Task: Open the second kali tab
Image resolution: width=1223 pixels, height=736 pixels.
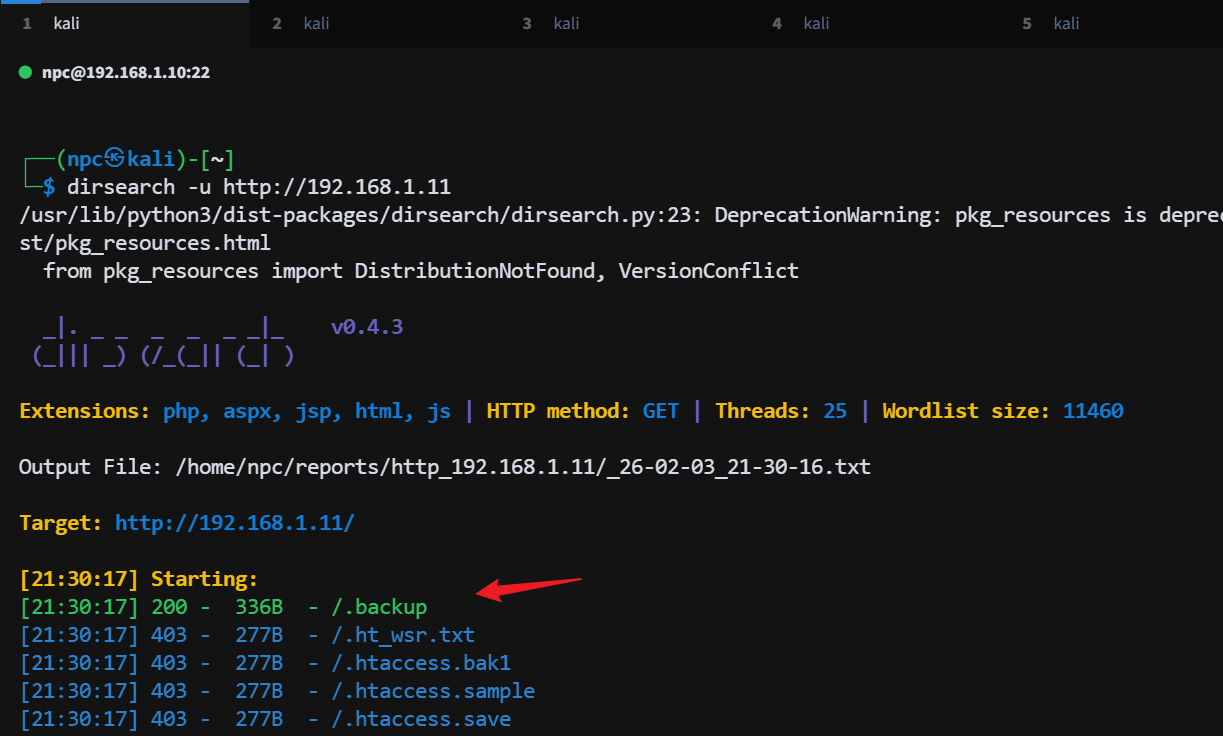Action: point(316,24)
